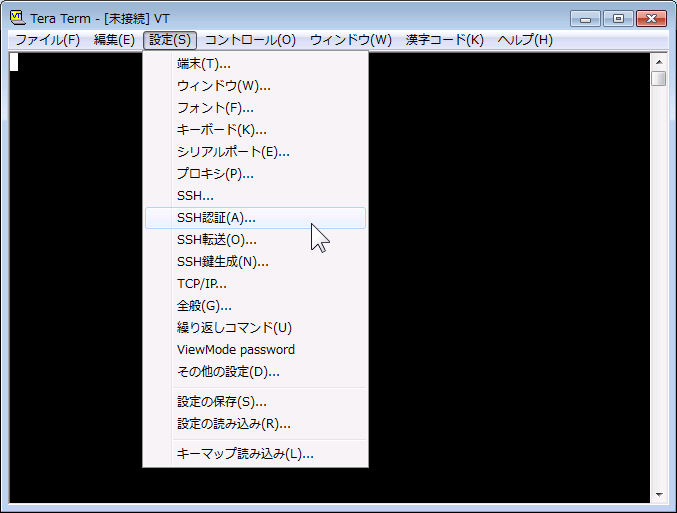Choose 端末(T)... from the settings menu

click(x=255, y=64)
